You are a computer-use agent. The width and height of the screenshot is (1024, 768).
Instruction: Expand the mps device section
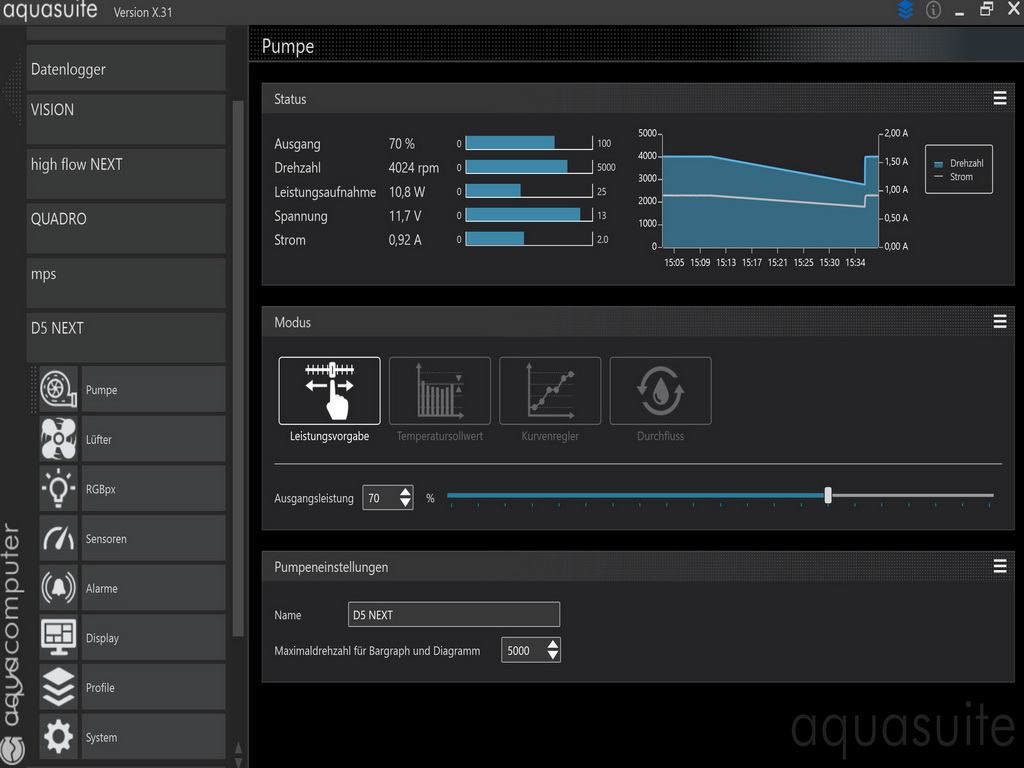[x=126, y=283]
